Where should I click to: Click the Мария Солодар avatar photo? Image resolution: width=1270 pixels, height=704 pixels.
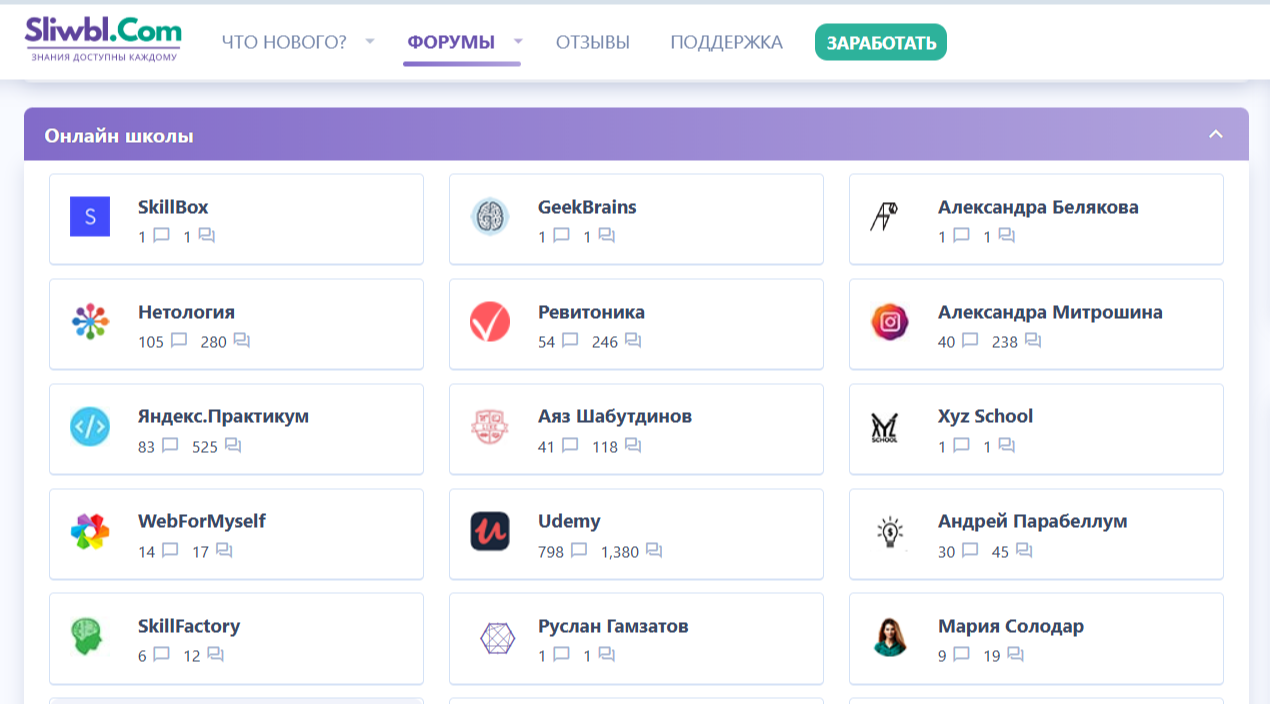tap(890, 637)
